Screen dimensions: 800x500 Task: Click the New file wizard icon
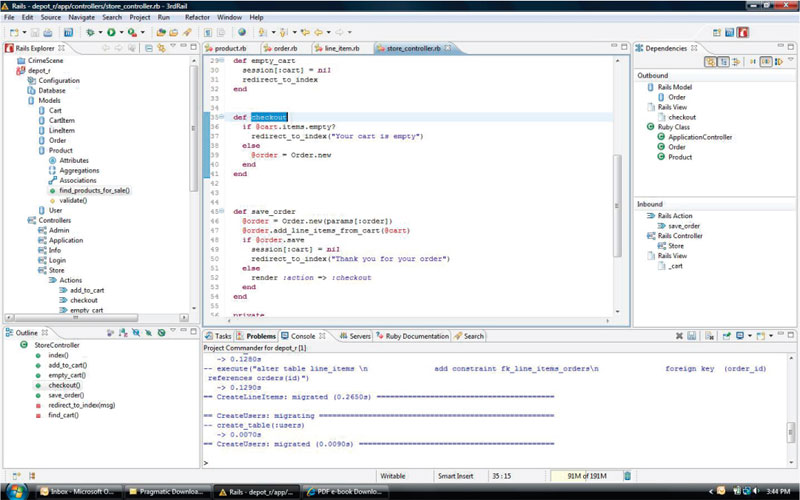pyautogui.click(x=14, y=33)
